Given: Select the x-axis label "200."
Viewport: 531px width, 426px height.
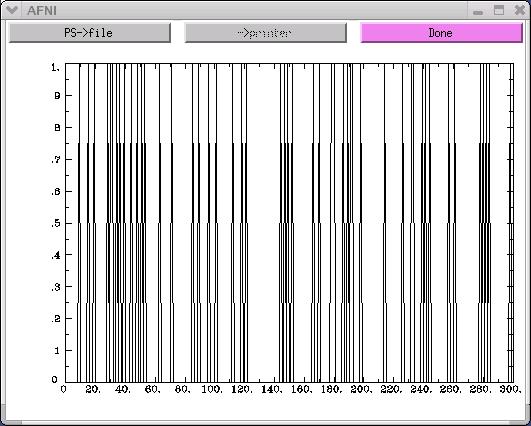Looking at the screenshot, I should [361, 389].
